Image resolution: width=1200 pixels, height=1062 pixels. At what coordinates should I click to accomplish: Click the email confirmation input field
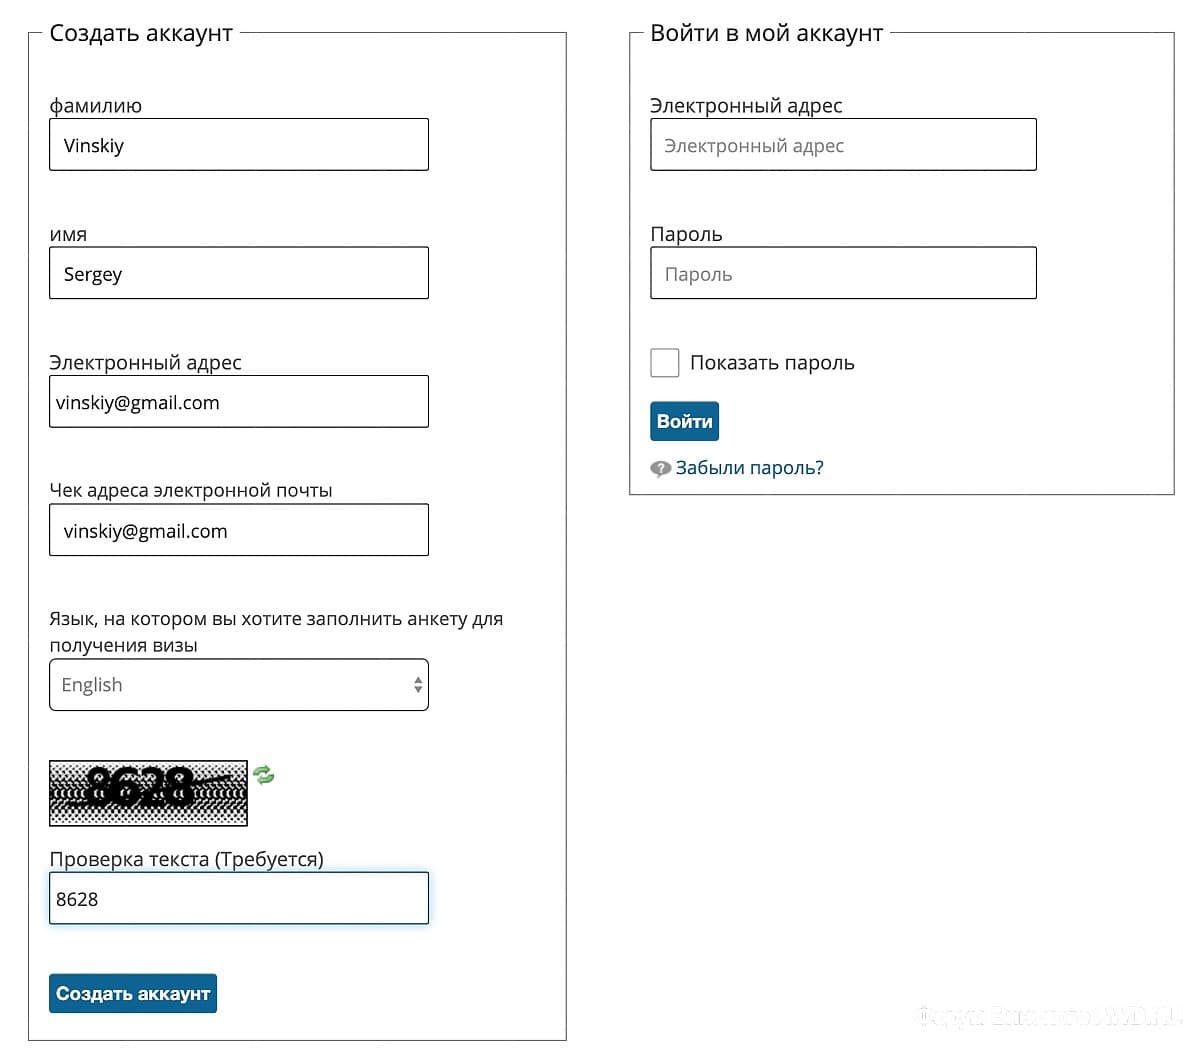[239, 530]
